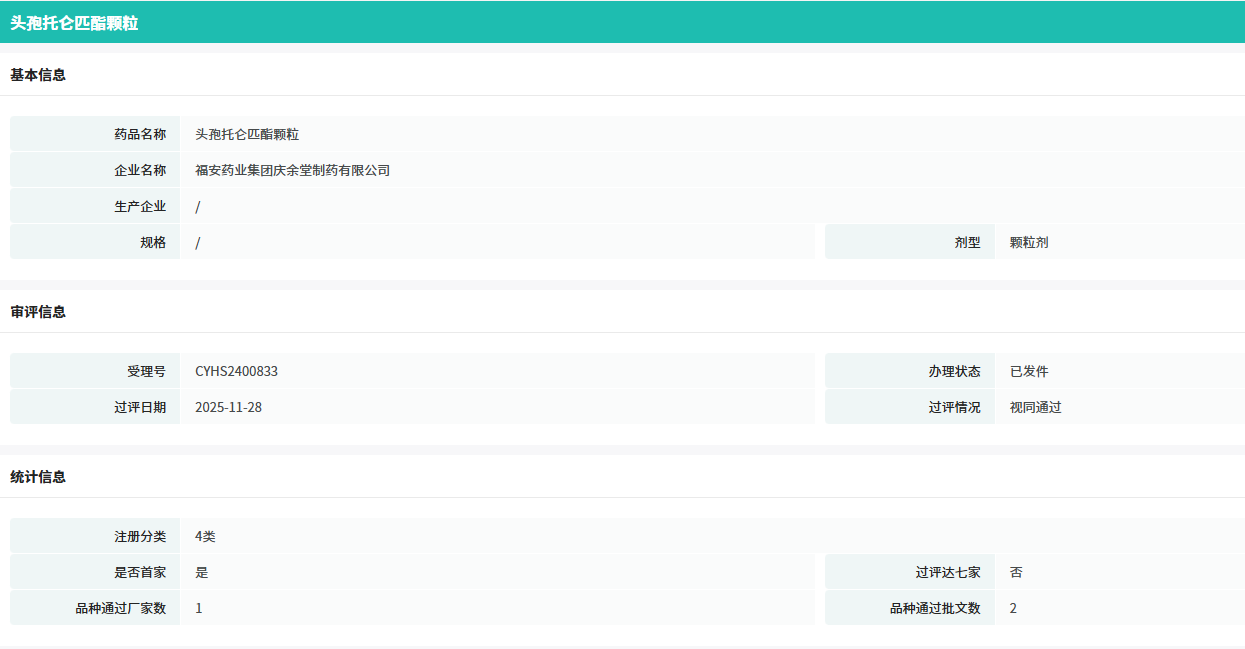Click the 品种通过厂家数 field label

click(x=121, y=608)
